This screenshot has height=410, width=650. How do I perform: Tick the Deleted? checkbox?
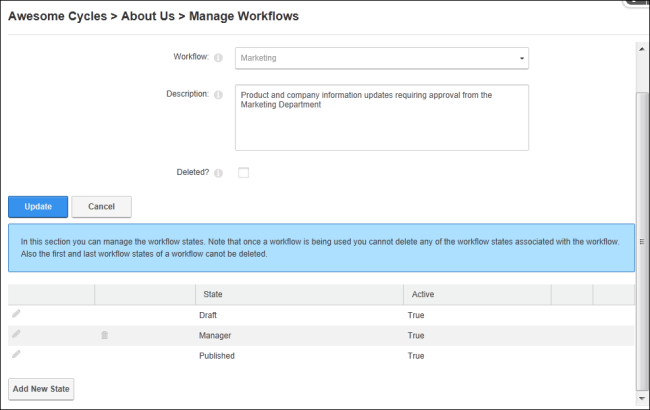[x=243, y=172]
